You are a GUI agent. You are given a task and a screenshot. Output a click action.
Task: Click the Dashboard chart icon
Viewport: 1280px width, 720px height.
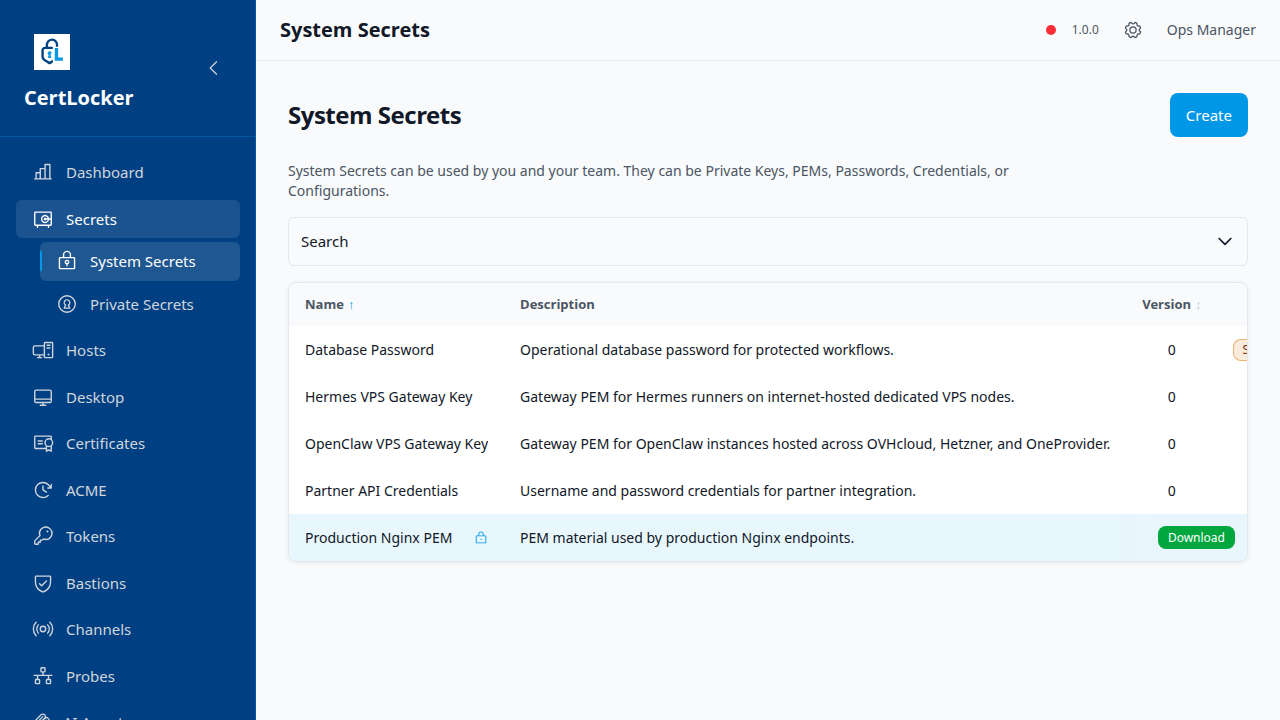(x=43, y=172)
